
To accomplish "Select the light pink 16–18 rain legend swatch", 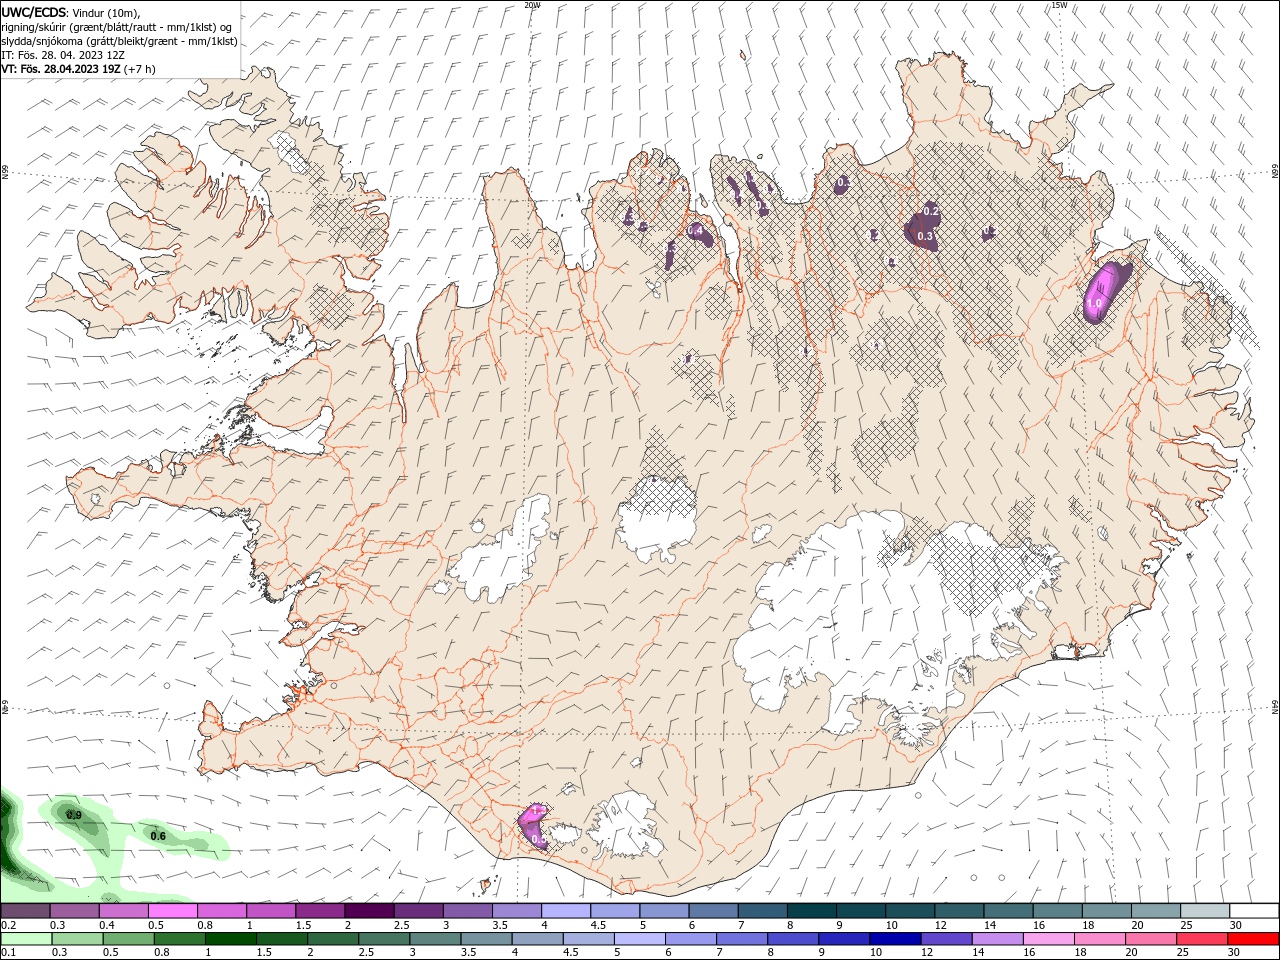I will point(1047,939).
